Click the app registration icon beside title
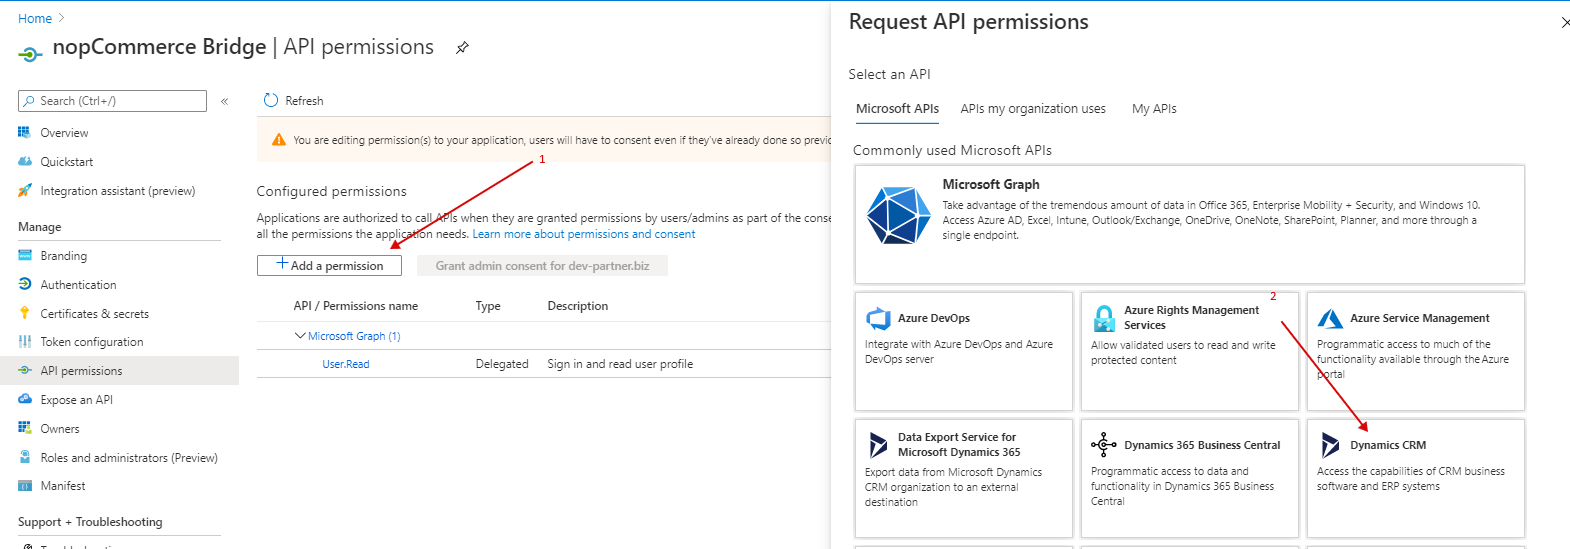 [x=31, y=53]
